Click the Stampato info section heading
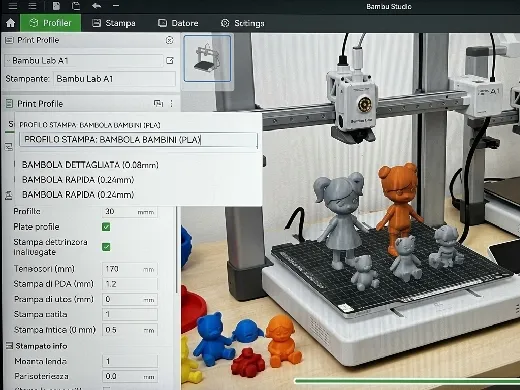This screenshot has width=520, height=390. (x=41, y=346)
